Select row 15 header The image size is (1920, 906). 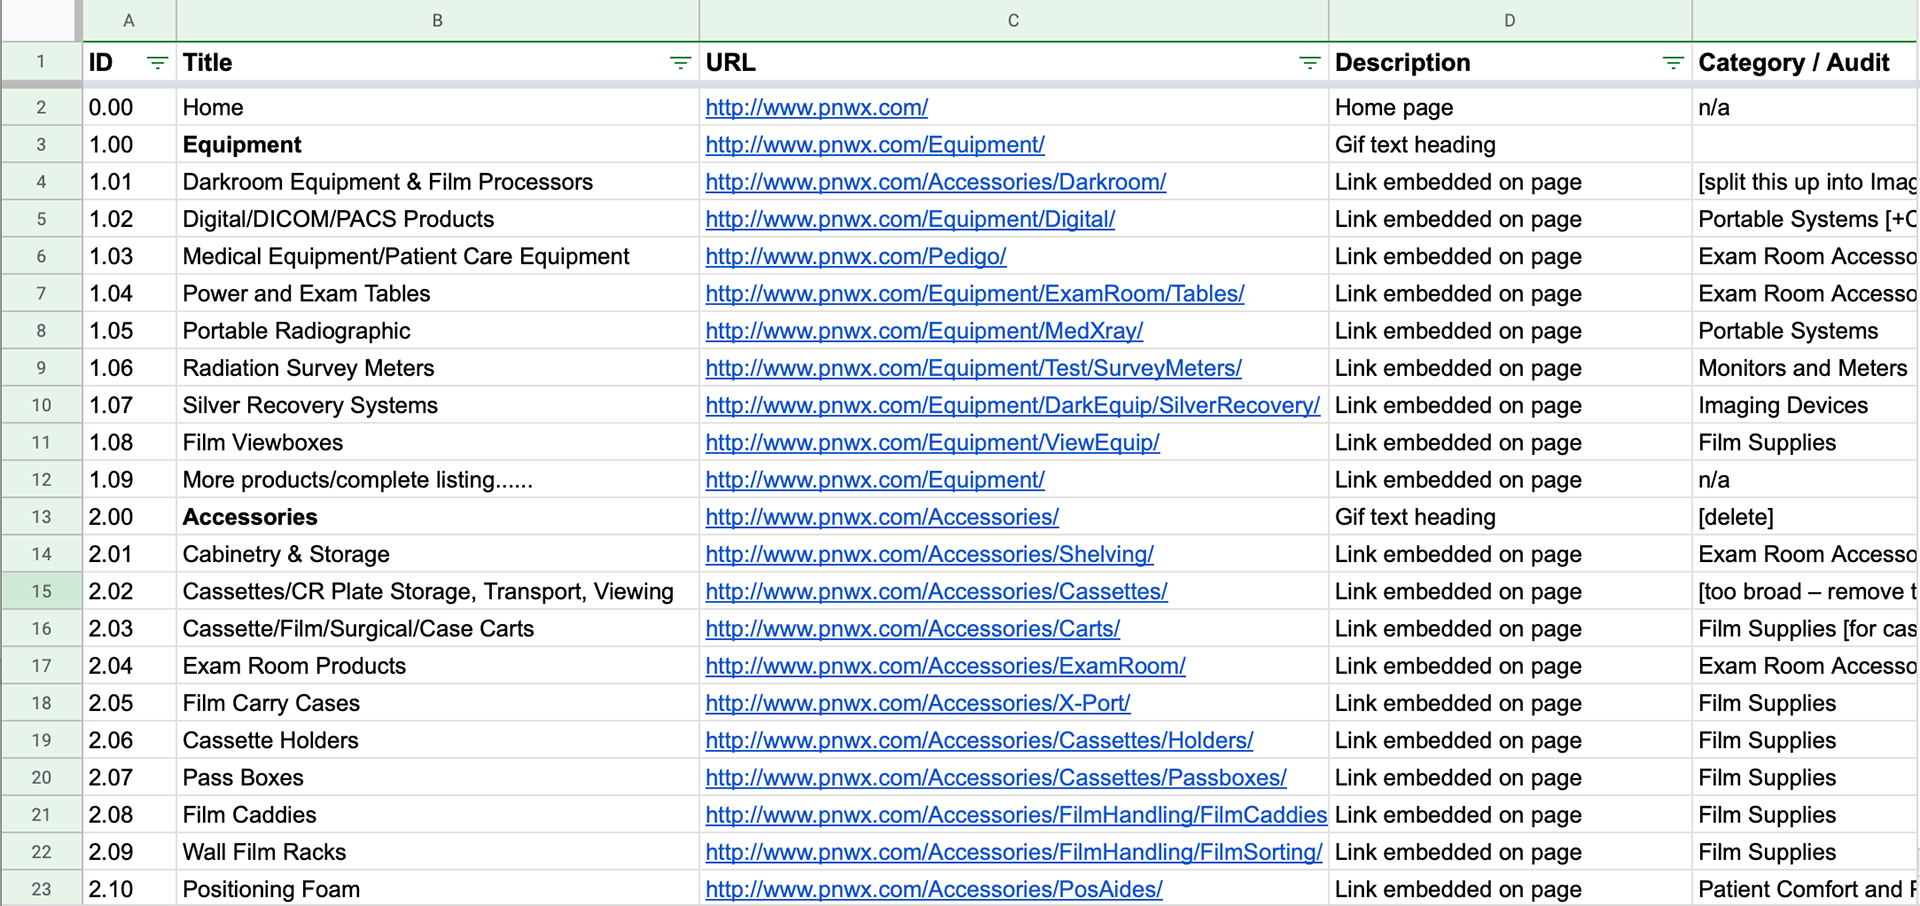41,591
